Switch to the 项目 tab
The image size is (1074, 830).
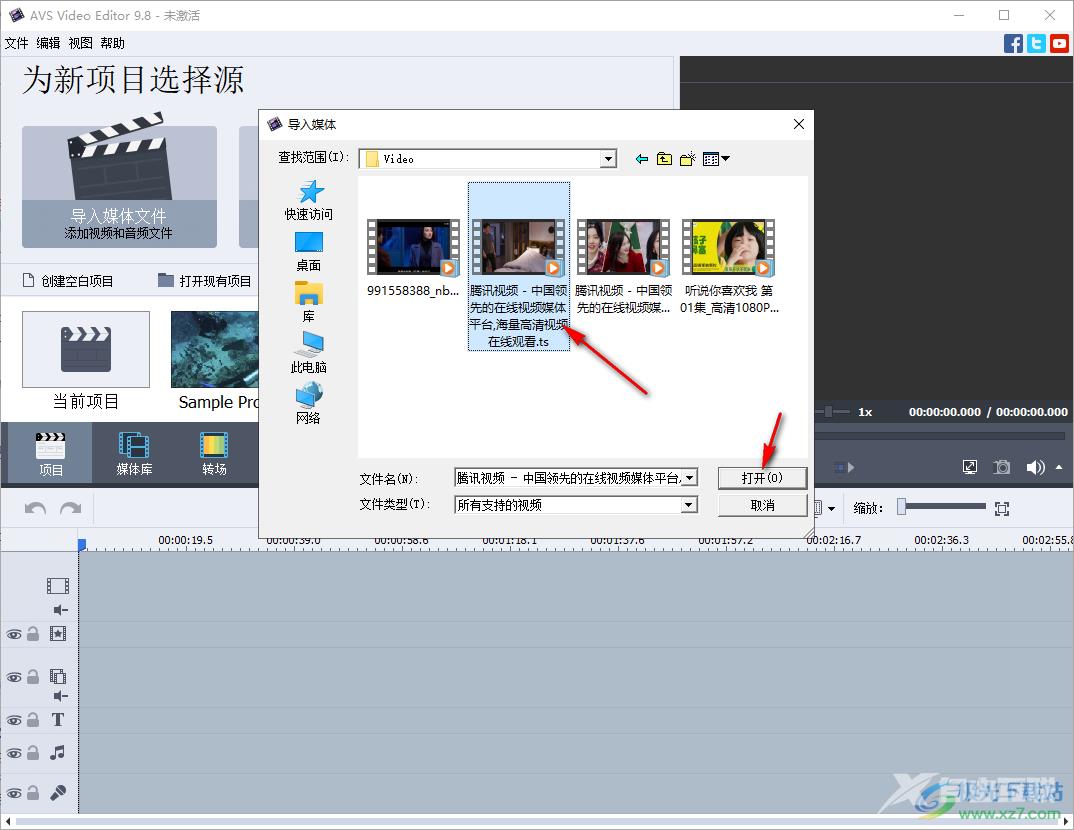click(51, 453)
